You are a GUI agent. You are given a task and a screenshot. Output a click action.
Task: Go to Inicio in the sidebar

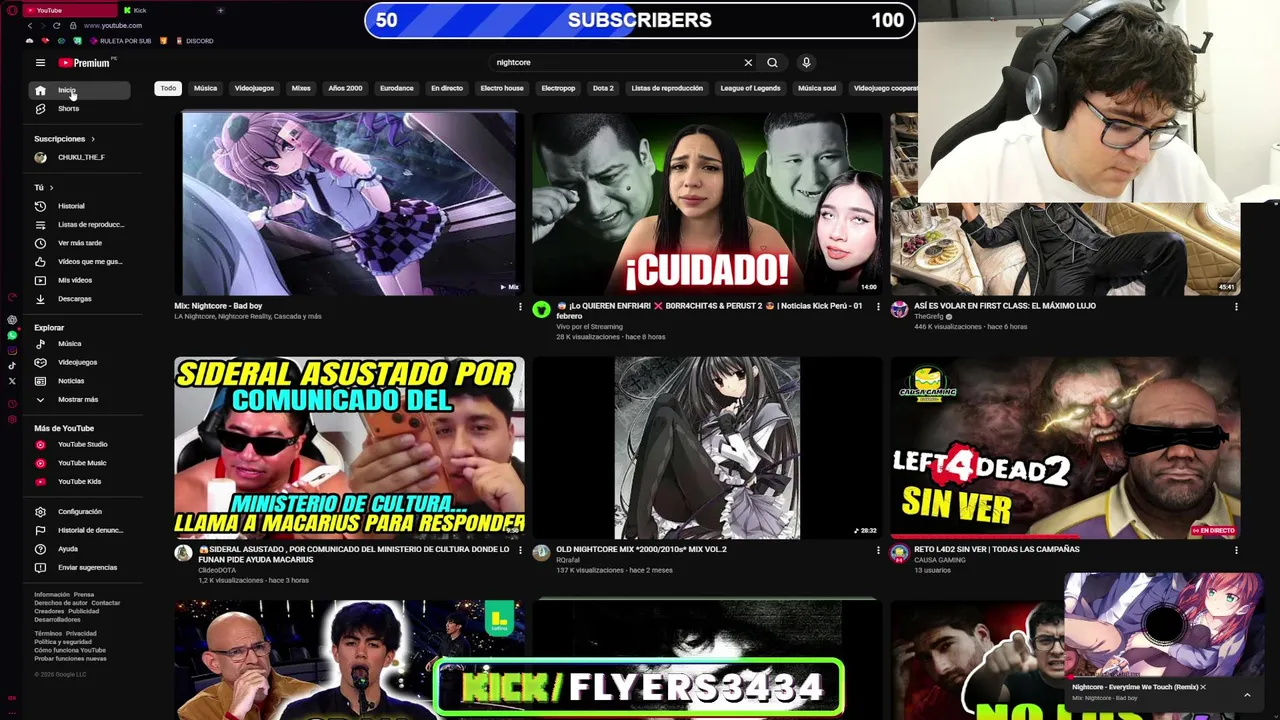(x=80, y=90)
